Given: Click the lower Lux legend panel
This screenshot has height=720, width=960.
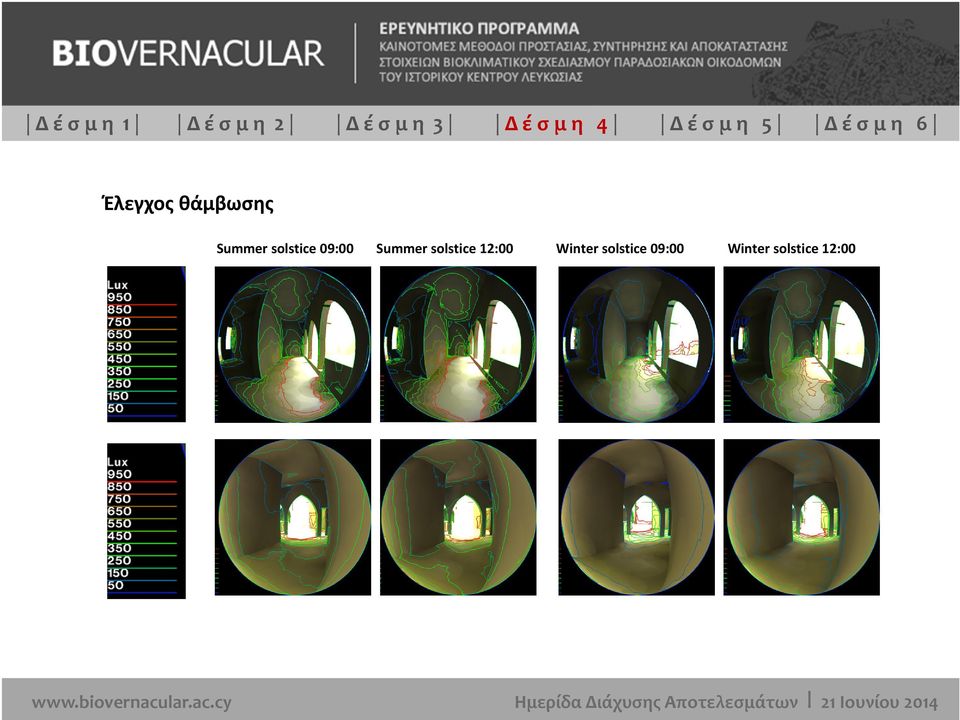Looking at the screenshot, I should coord(146,521).
